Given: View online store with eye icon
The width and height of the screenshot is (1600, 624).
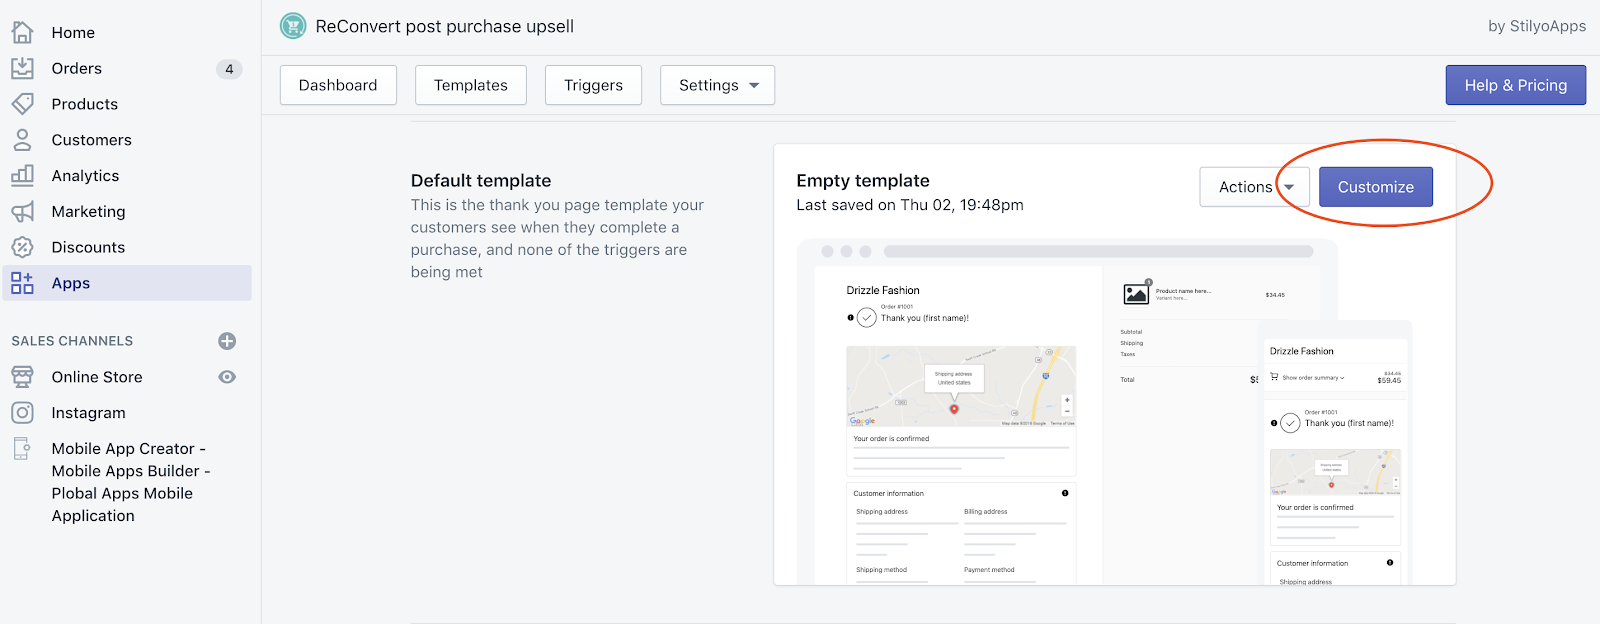Looking at the screenshot, I should (227, 377).
